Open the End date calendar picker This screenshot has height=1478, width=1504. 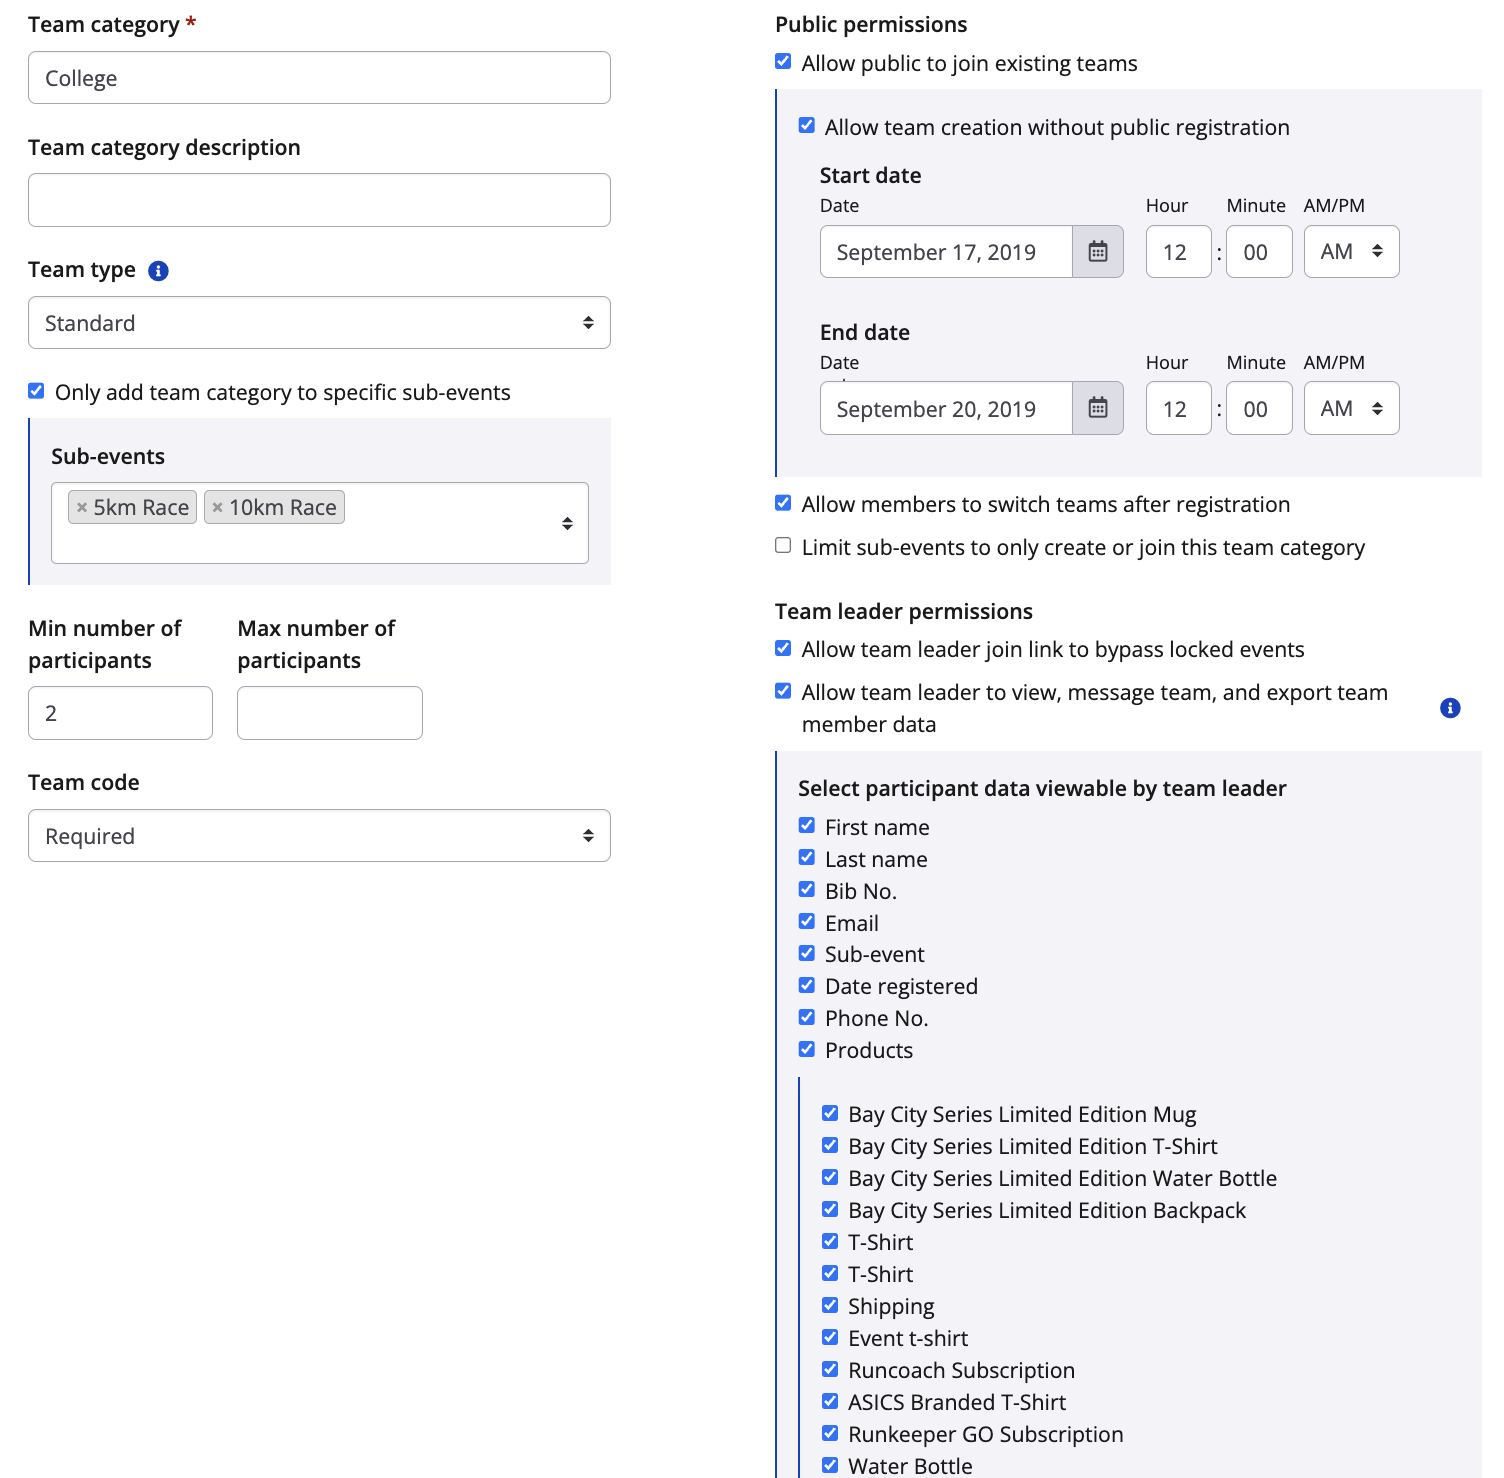point(1097,408)
